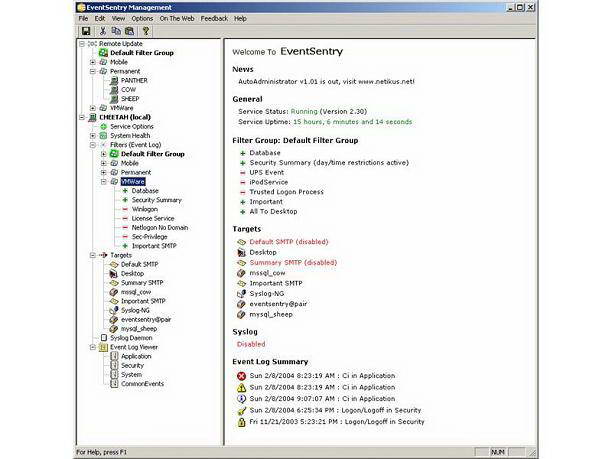Click the Paste toolbar icon
The height and width of the screenshot is (459, 612).
[129, 31]
